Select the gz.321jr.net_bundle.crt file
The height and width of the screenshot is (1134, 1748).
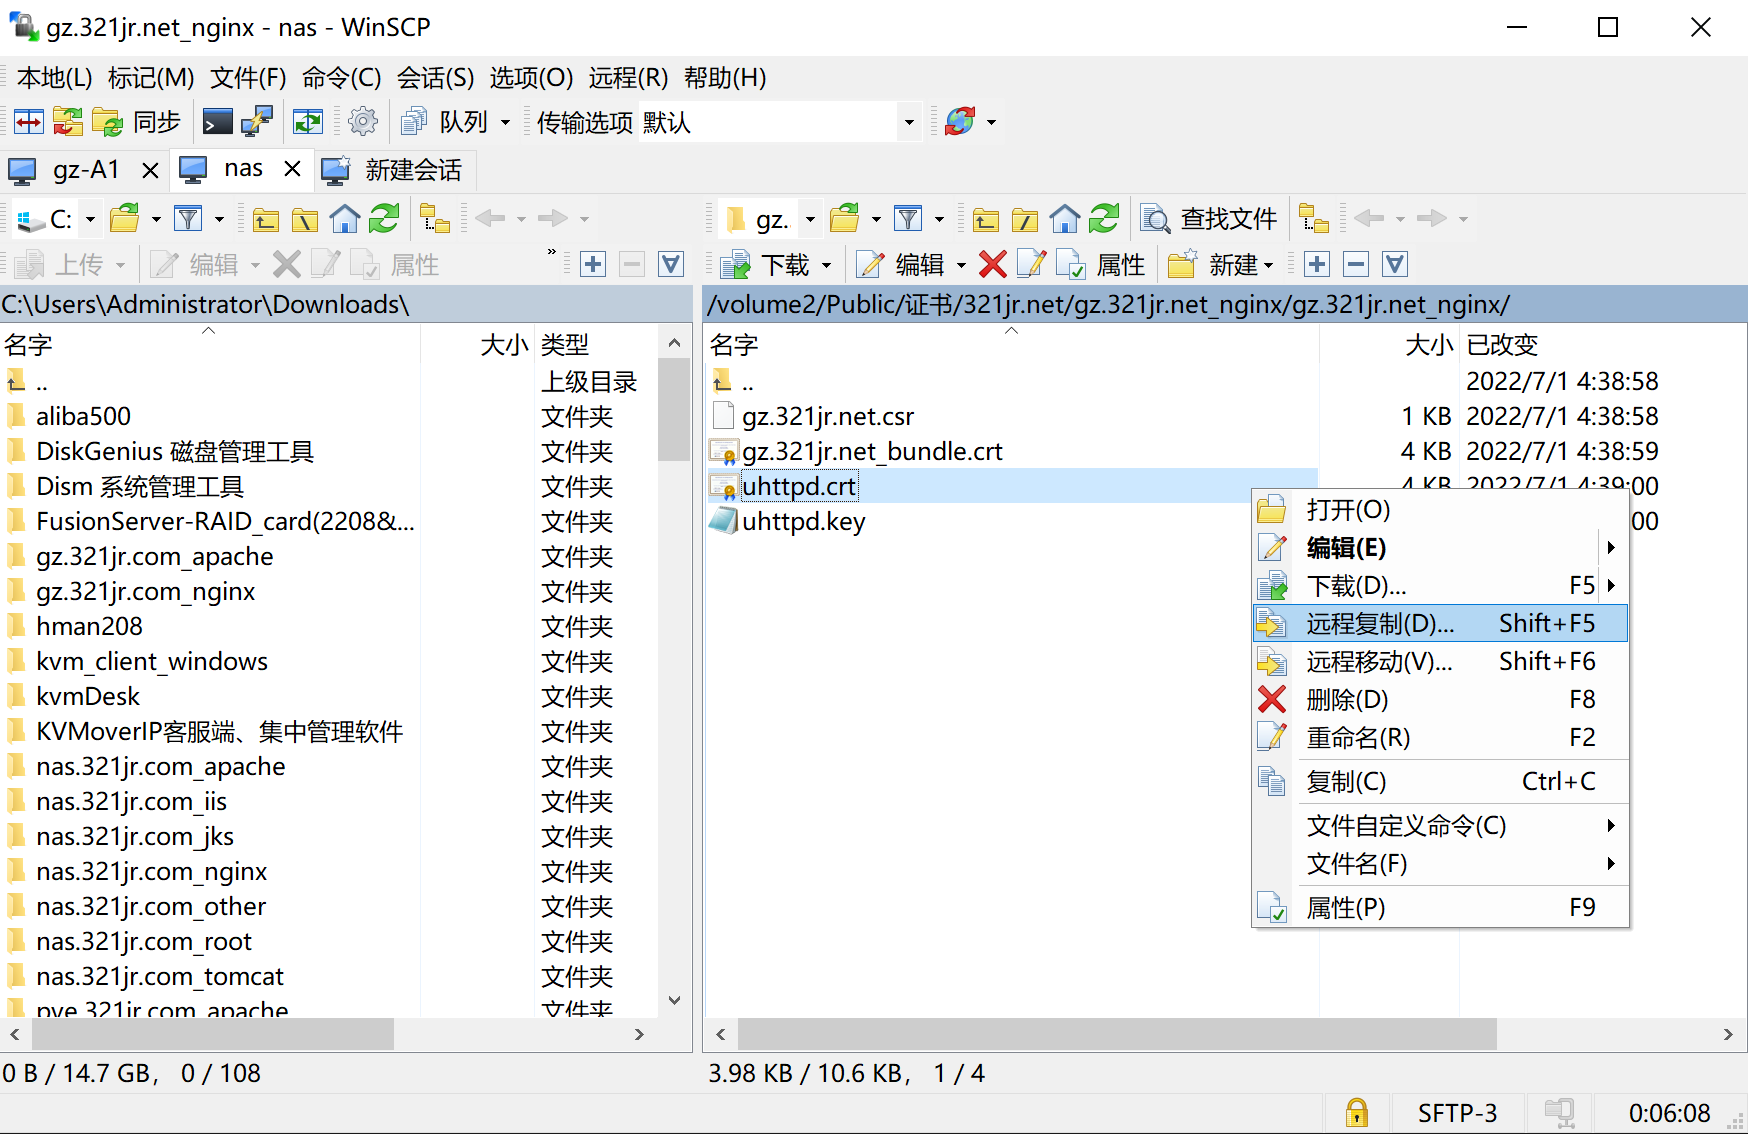[871, 451]
